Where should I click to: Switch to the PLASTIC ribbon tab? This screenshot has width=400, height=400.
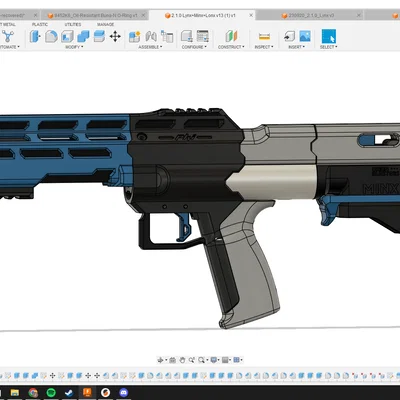tap(40, 24)
